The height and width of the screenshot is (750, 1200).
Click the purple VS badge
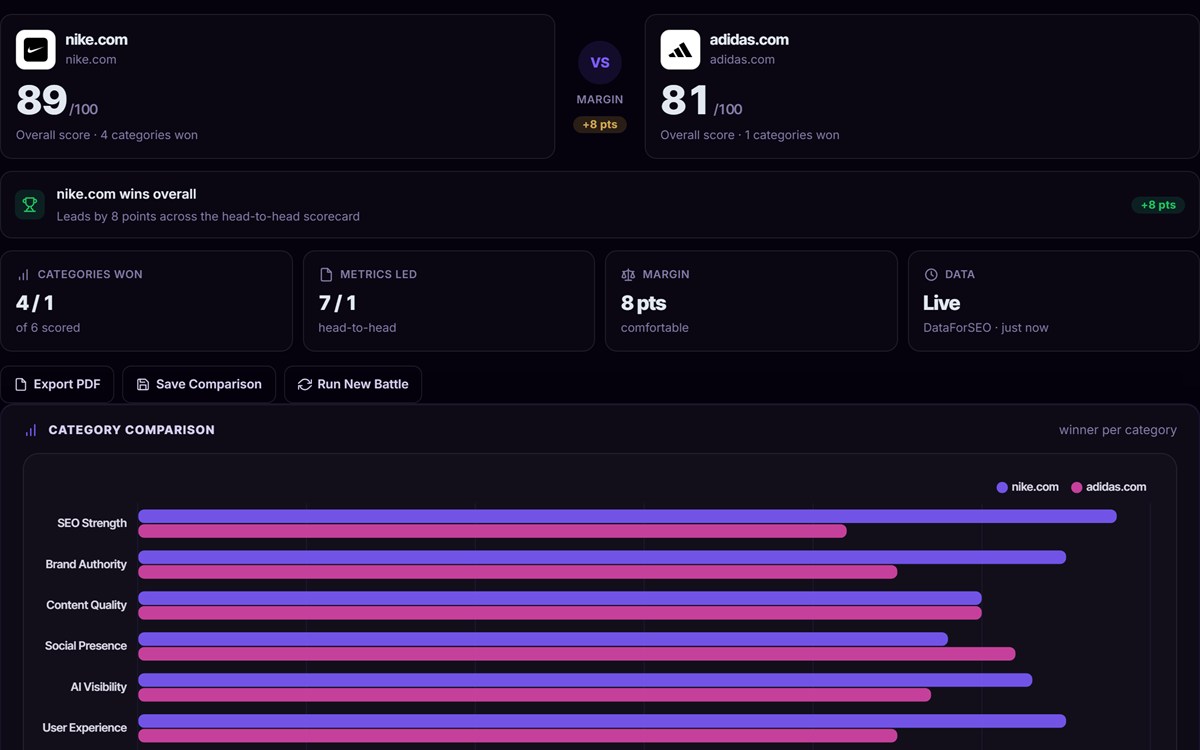(600, 62)
